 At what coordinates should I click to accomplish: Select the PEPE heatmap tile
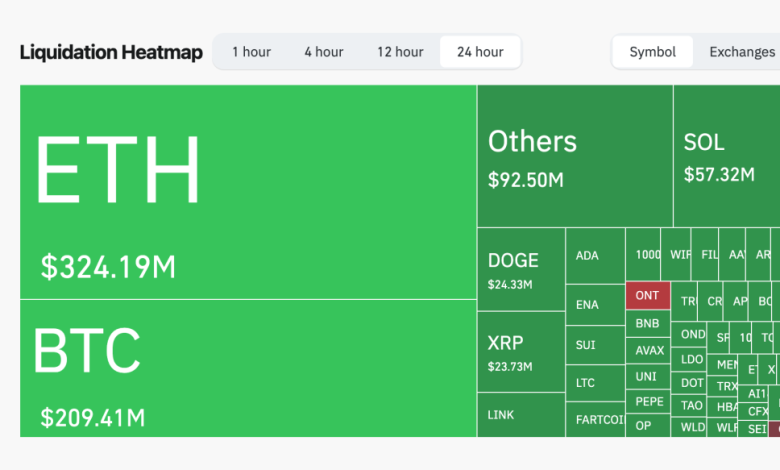click(x=648, y=402)
